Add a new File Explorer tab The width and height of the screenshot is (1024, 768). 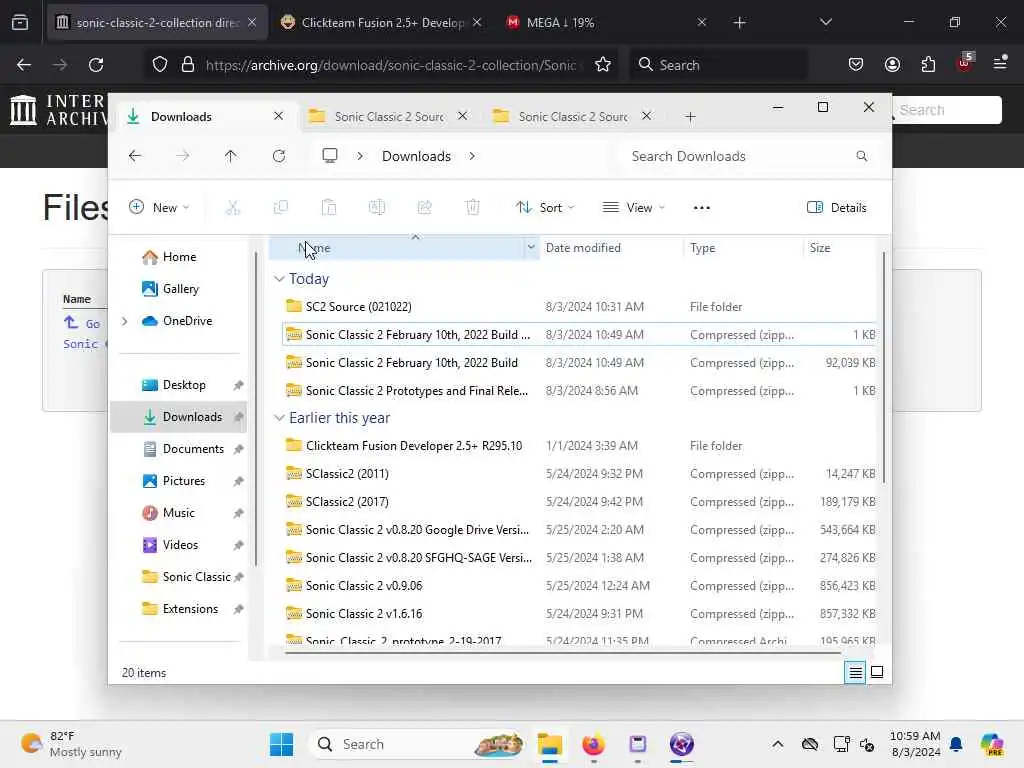click(690, 117)
